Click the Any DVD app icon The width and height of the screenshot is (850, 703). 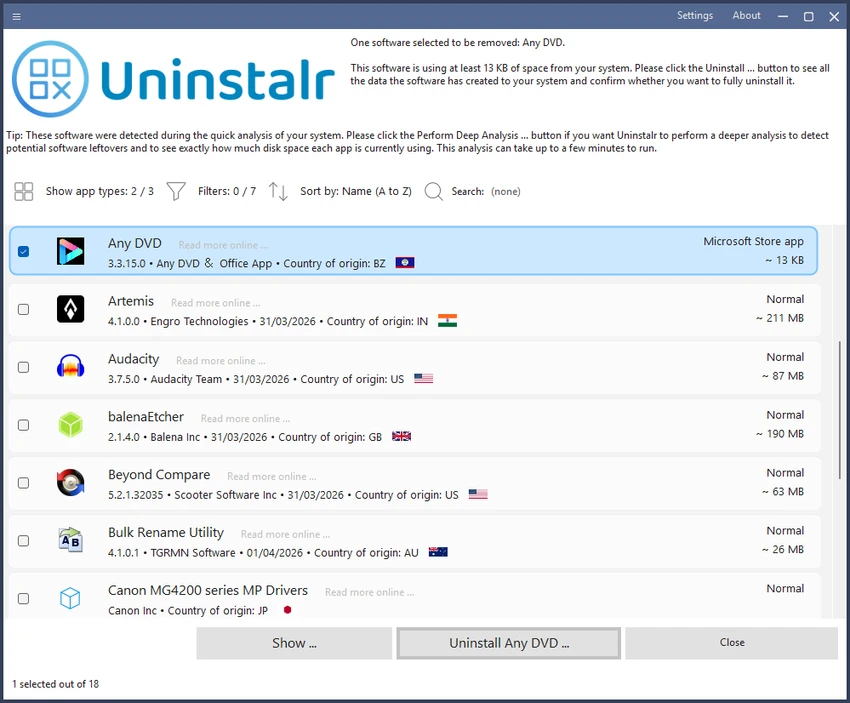(70, 251)
